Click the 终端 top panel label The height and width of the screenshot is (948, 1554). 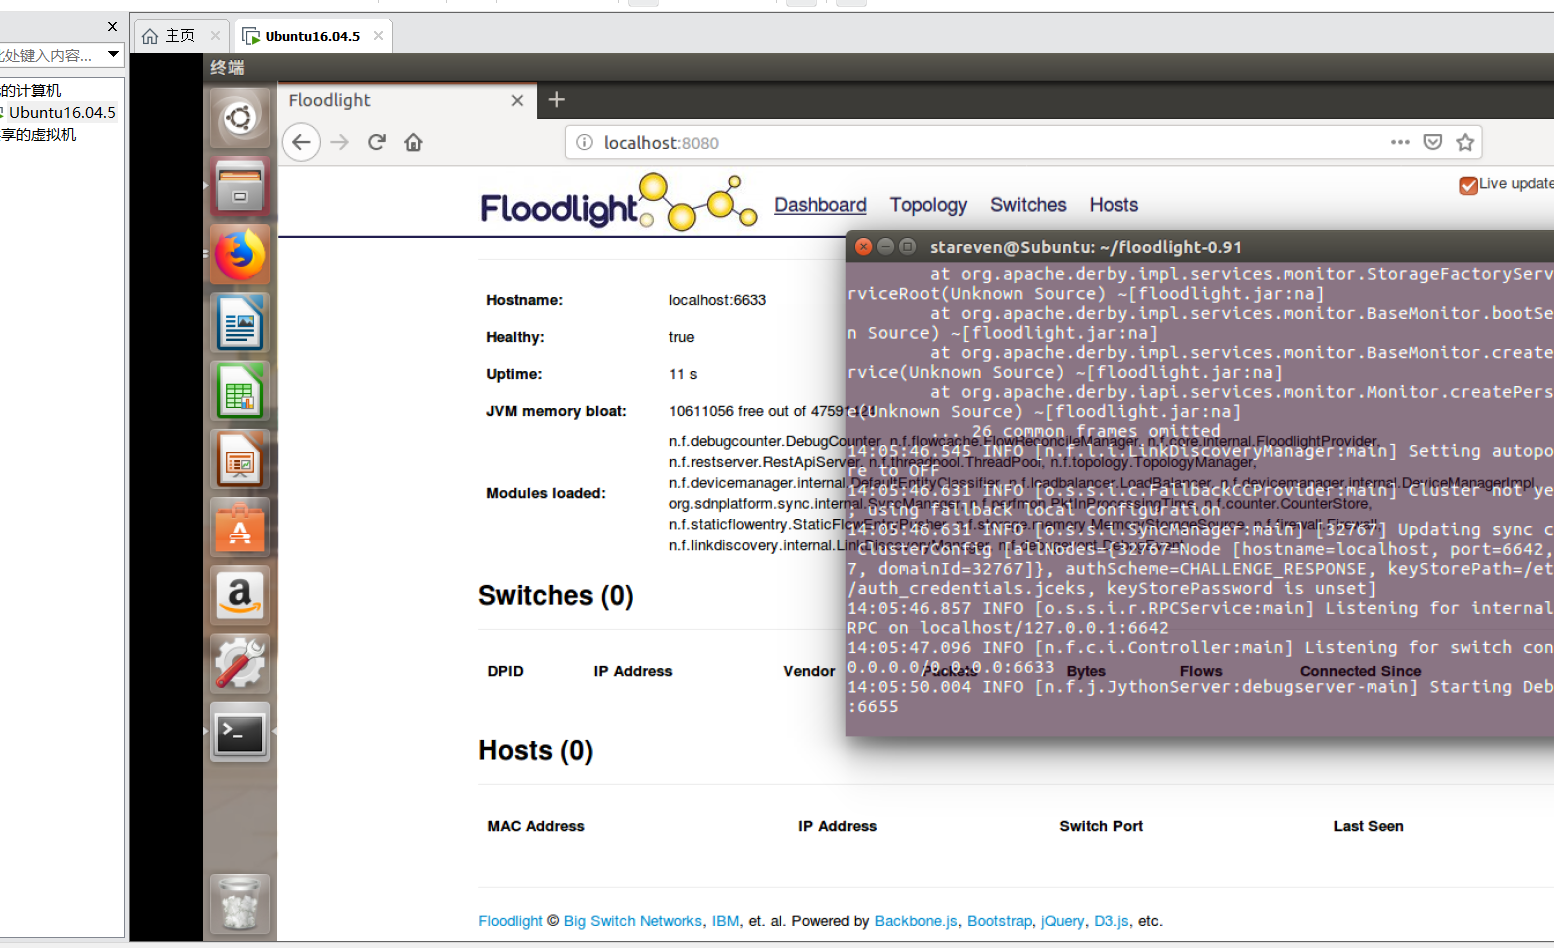pyautogui.click(x=227, y=67)
